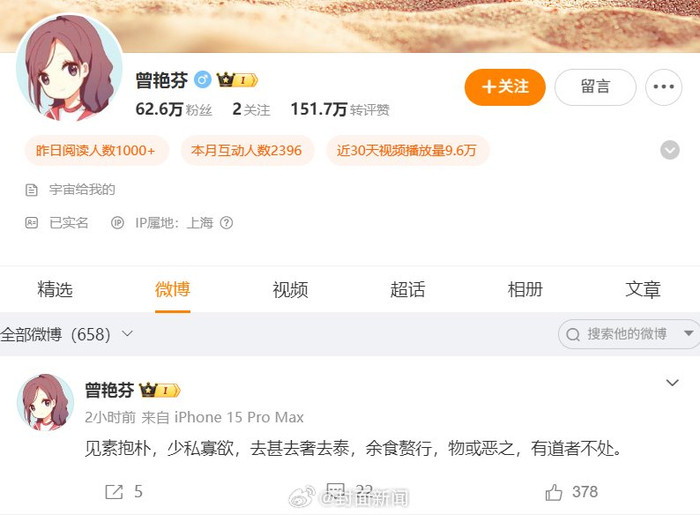Viewport: 700px width, 515px height.
Task: Expand the post options chevron
Action: (672, 383)
